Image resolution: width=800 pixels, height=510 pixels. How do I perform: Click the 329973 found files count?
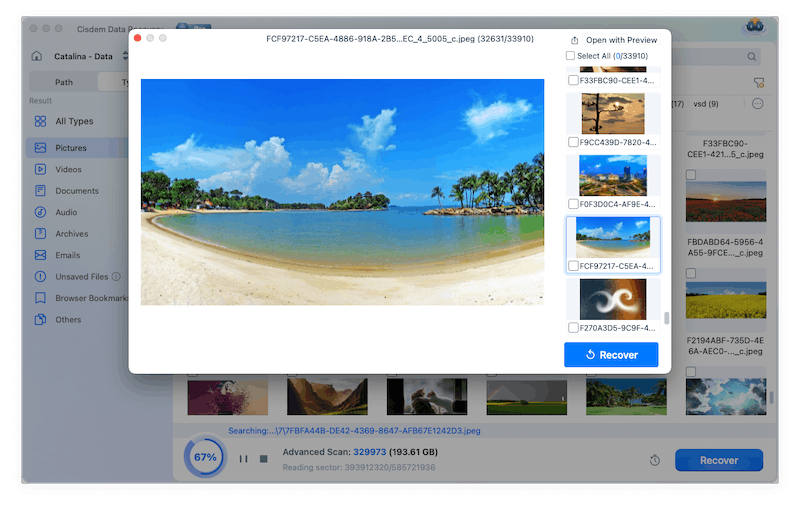tap(369, 452)
